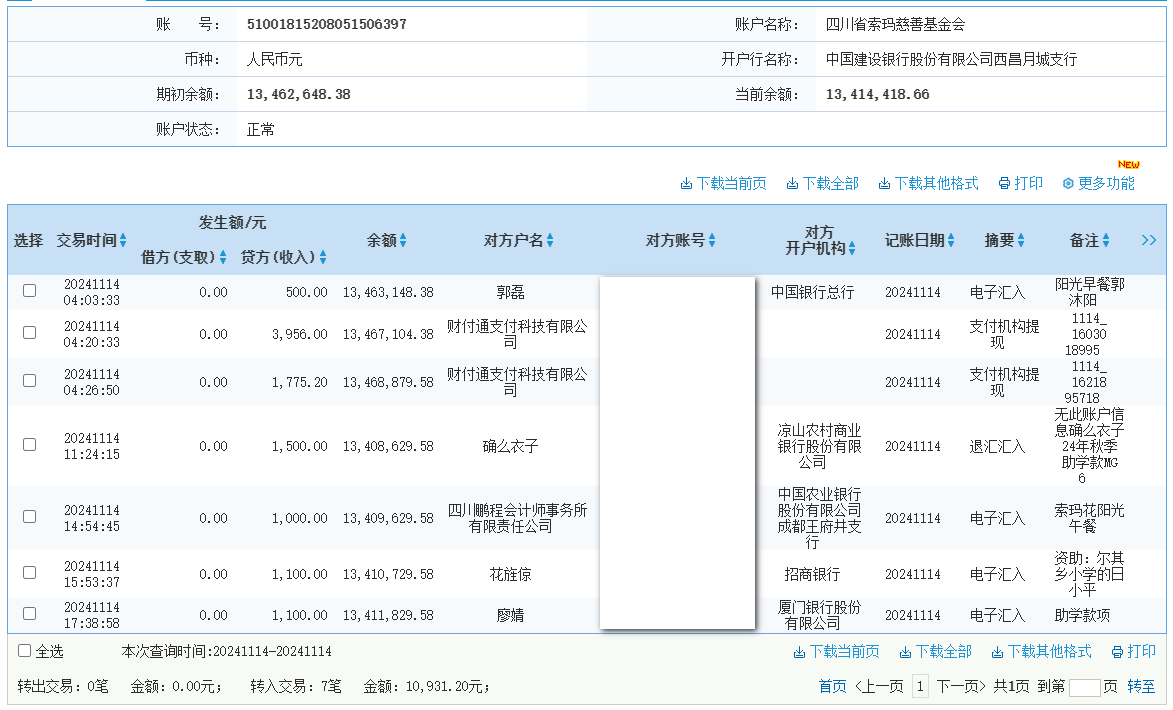
Task: Expand more columns with double chevron
Action: coord(1149,240)
